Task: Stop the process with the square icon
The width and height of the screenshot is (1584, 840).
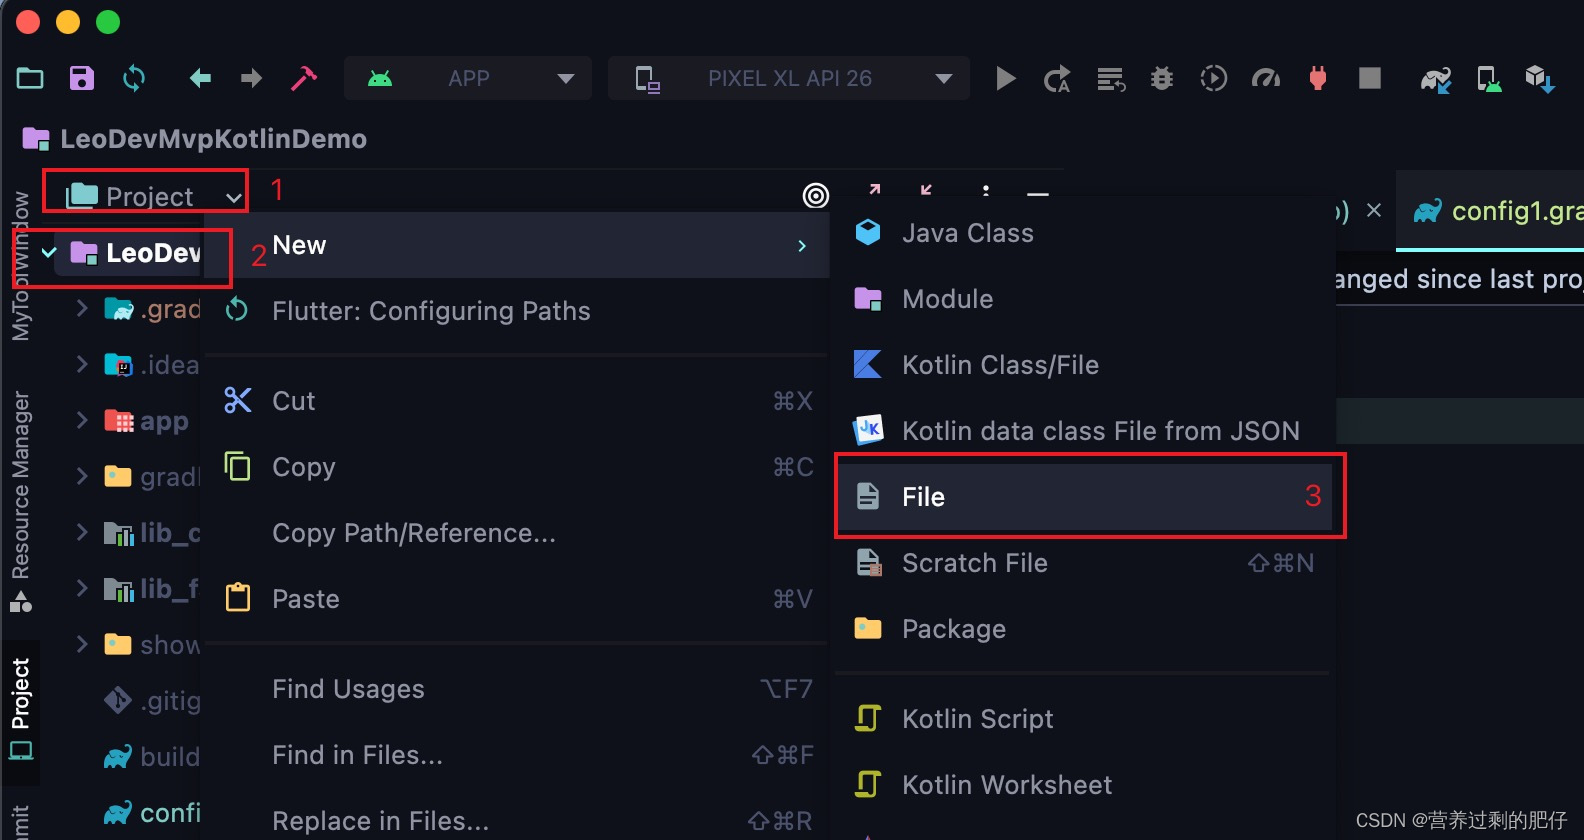Action: click(x=1370, y=78)
